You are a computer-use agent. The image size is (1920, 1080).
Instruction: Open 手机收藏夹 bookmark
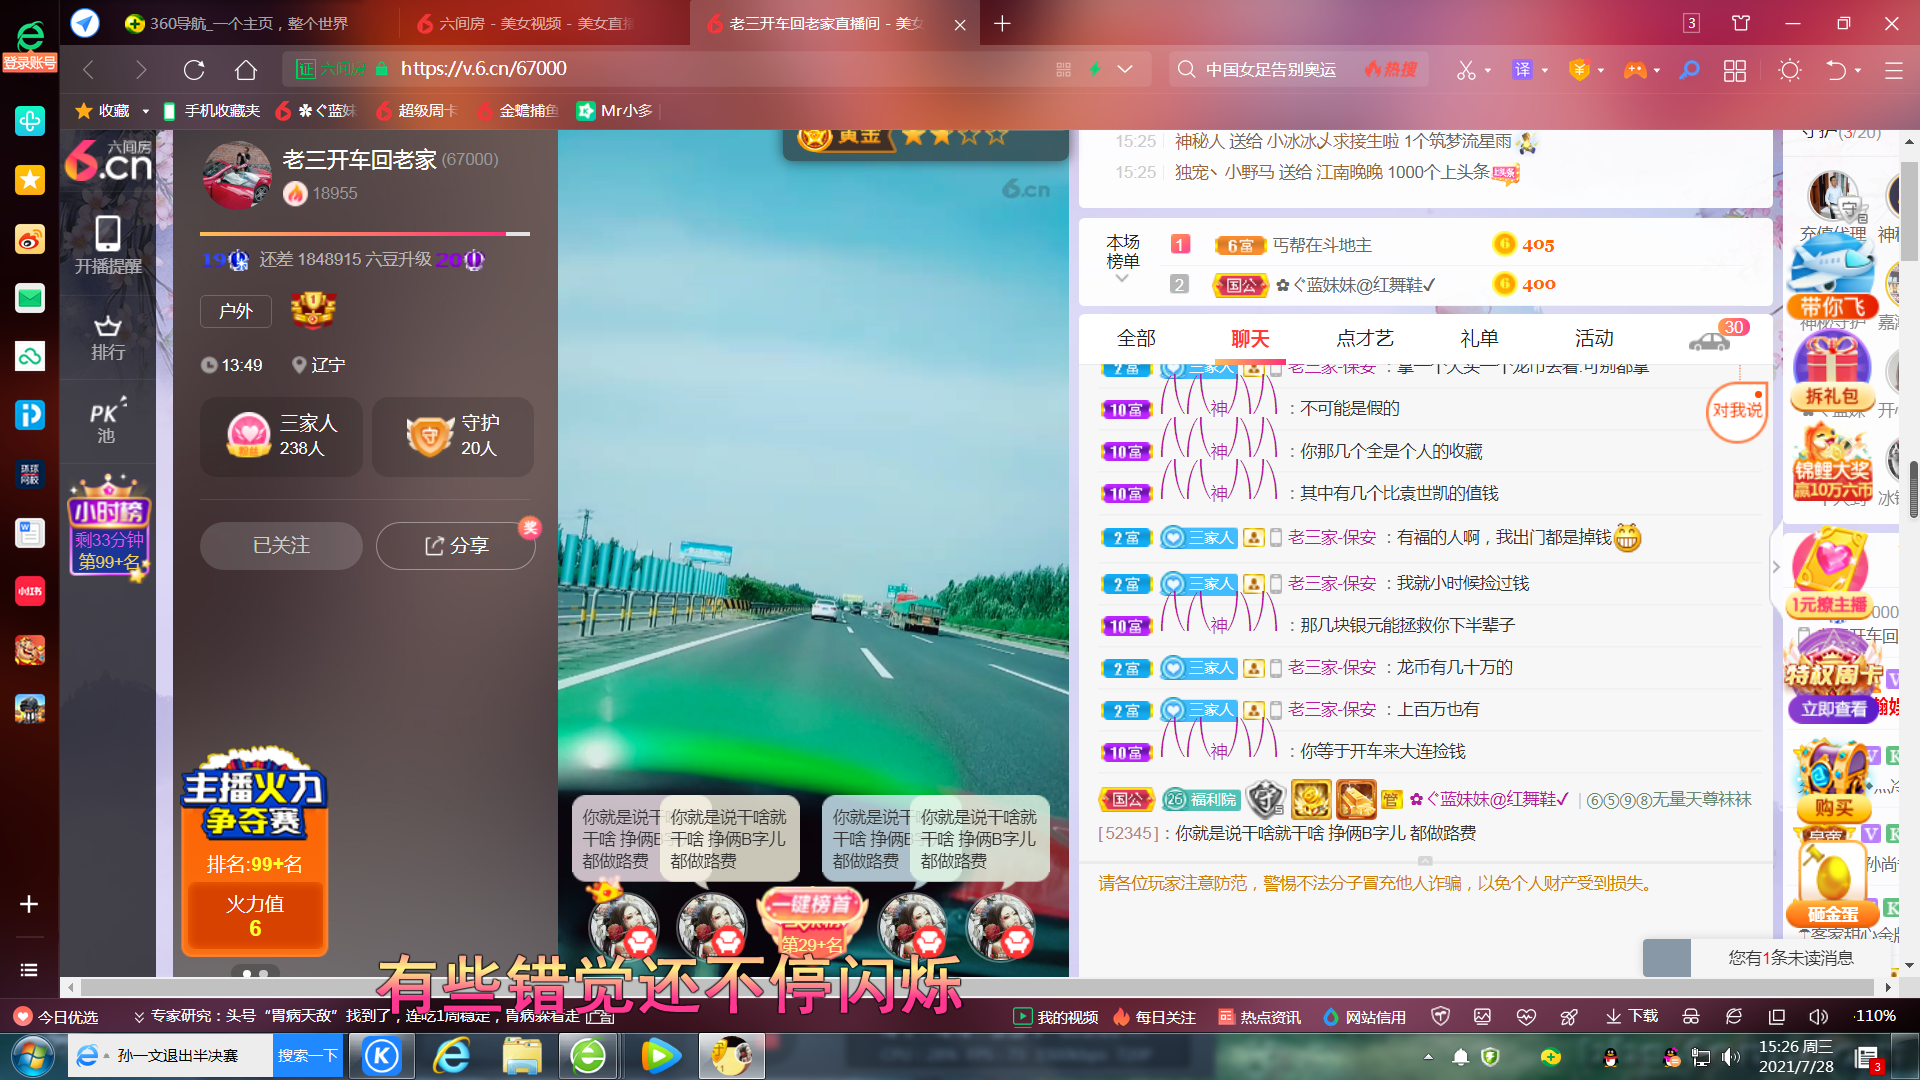click(x=211, y=111)
